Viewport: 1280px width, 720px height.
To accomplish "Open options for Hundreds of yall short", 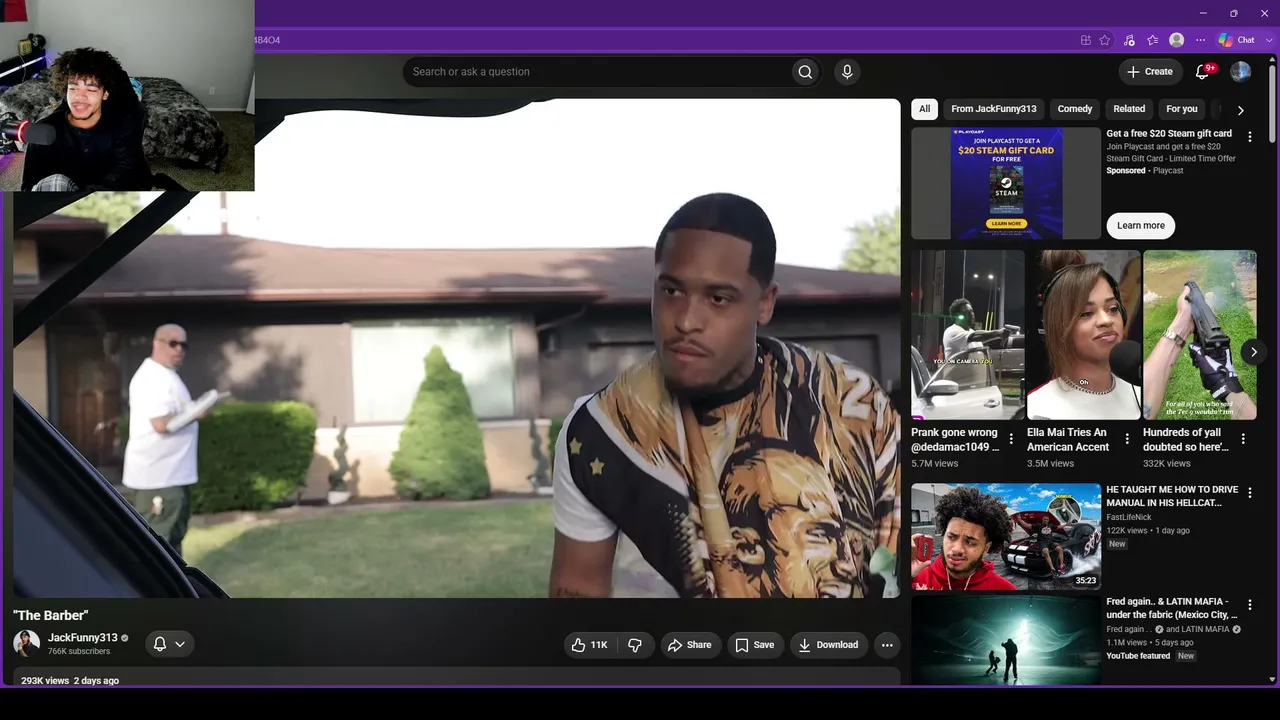I will click(1243, 439).
